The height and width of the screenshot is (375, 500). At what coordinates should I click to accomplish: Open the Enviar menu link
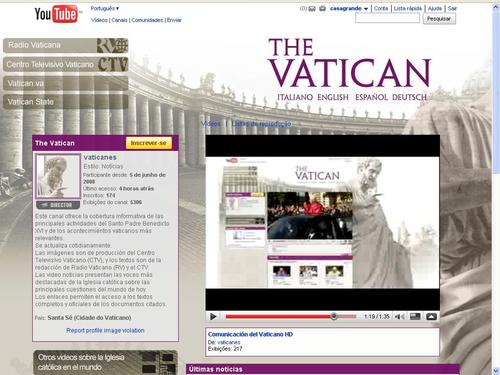174,20
